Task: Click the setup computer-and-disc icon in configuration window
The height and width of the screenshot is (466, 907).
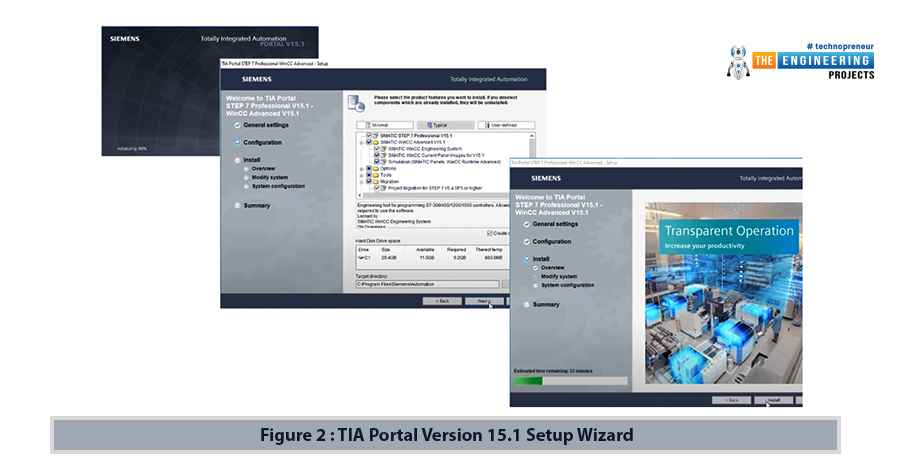Action: click(x=356, y=103)
